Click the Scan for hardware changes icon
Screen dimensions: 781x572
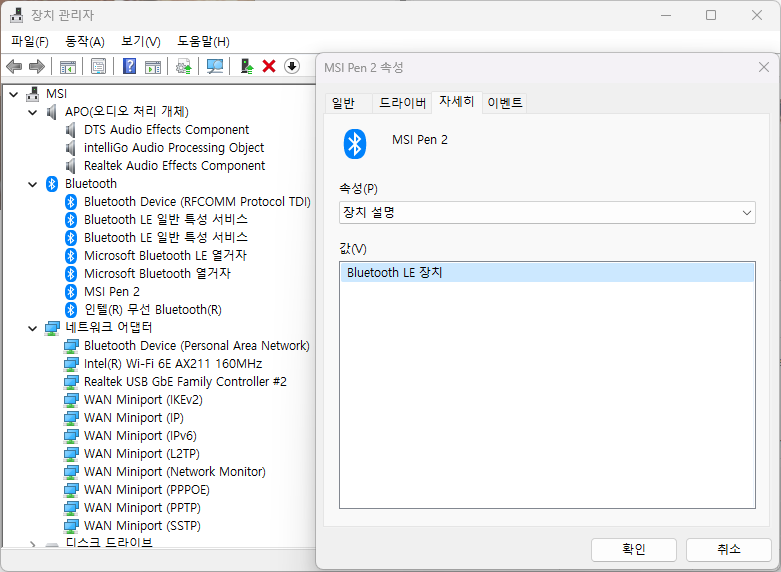point(215,66)
